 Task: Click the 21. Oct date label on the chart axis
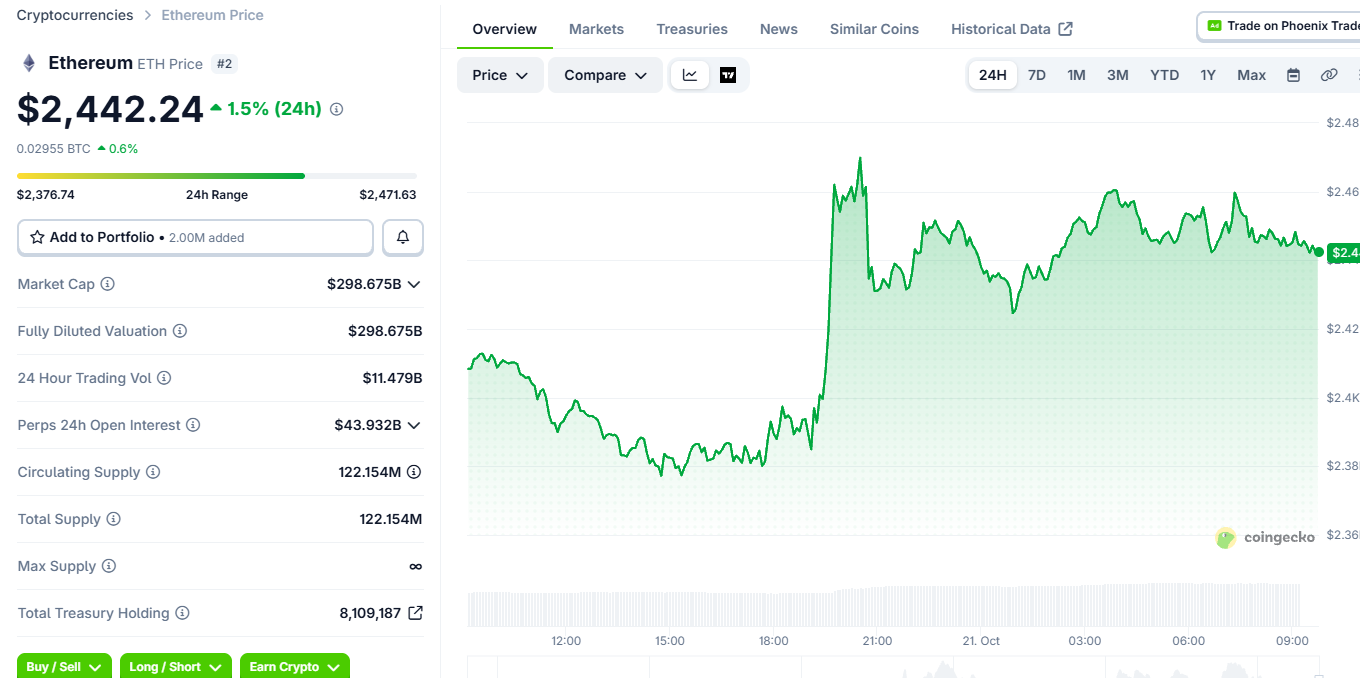click(x=981, y=641)
